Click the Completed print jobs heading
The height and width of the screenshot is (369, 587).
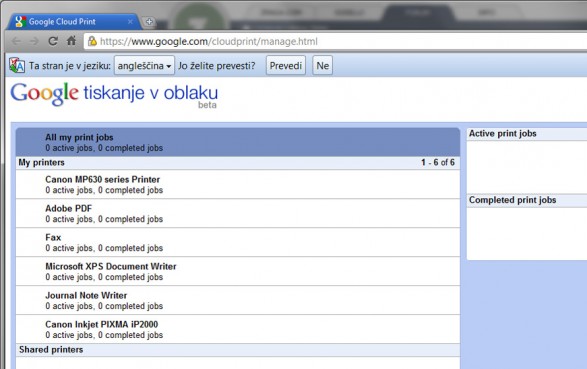click(513, 200)
